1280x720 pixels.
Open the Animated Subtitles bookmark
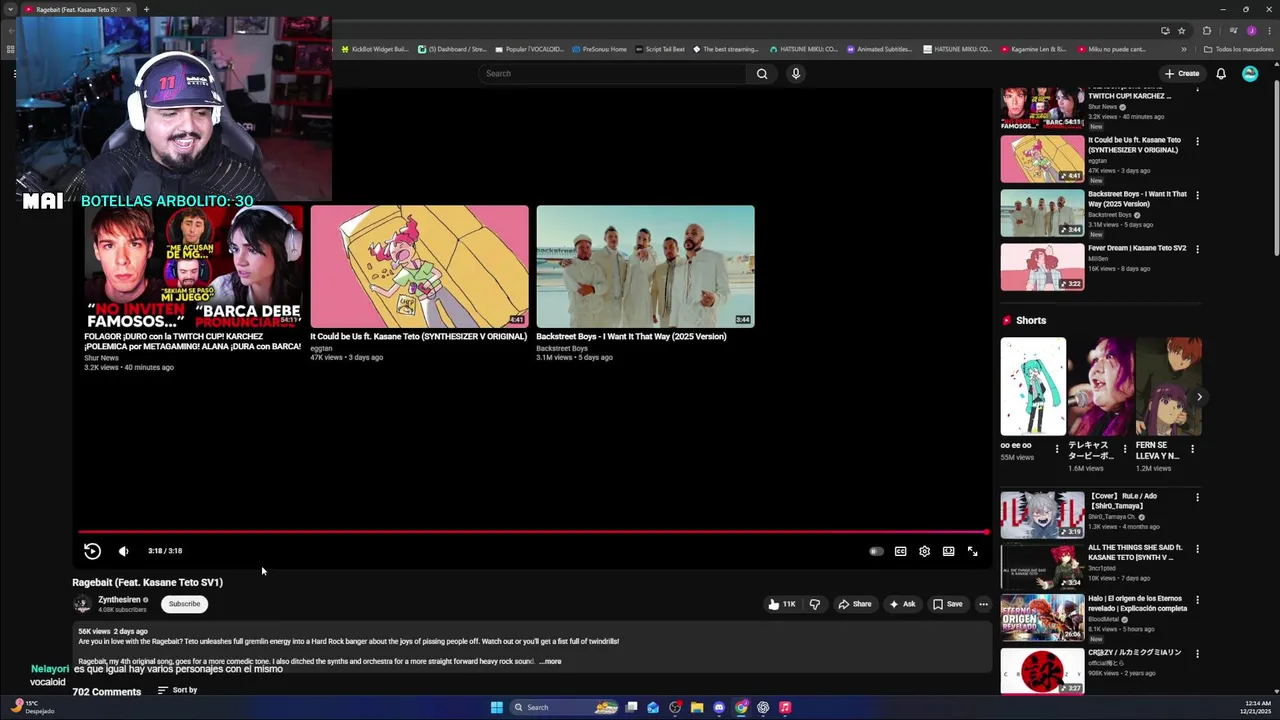tap(880, 49)
